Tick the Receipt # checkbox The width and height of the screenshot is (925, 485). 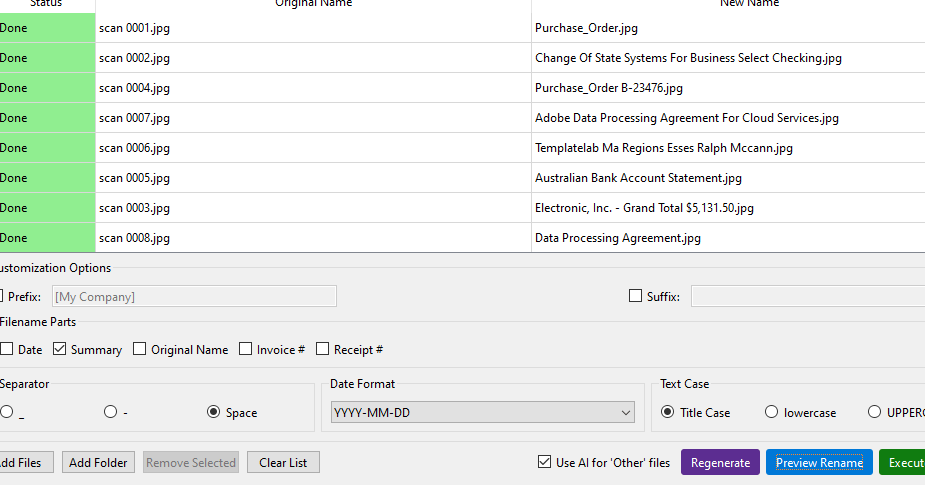click(x=323, y=349)
